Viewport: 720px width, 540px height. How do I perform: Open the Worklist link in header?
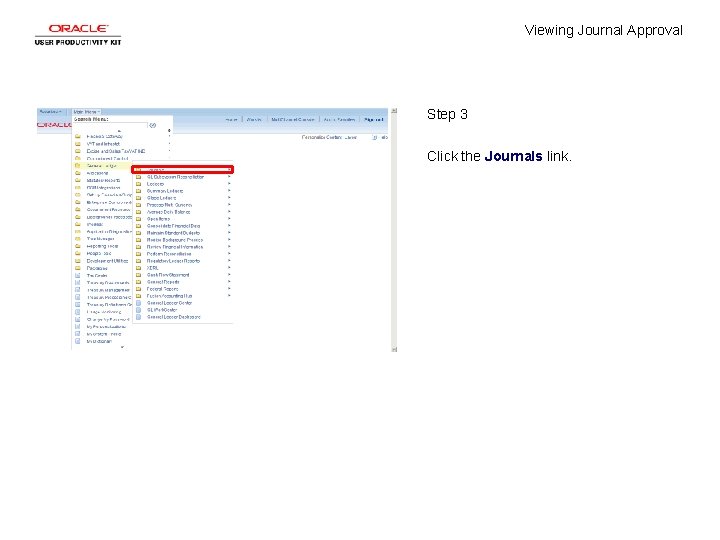254,120
